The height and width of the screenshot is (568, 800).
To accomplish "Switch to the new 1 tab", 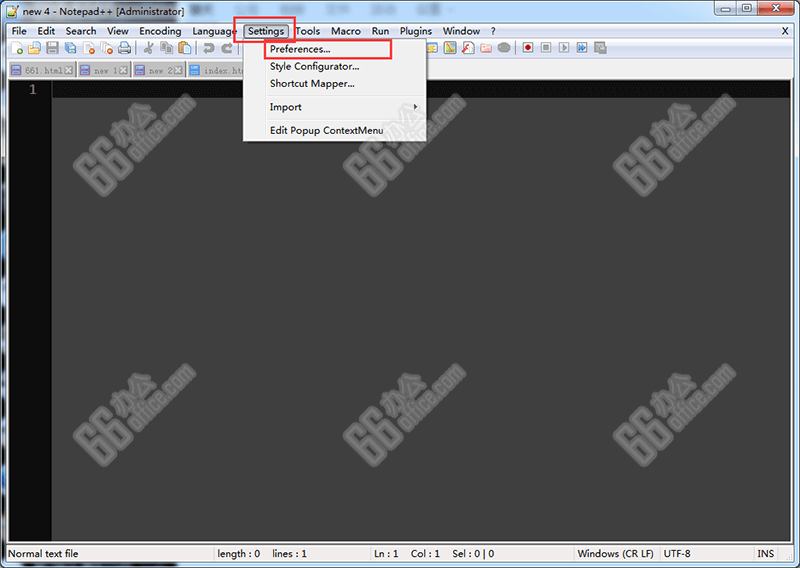I will coord(104,70).
